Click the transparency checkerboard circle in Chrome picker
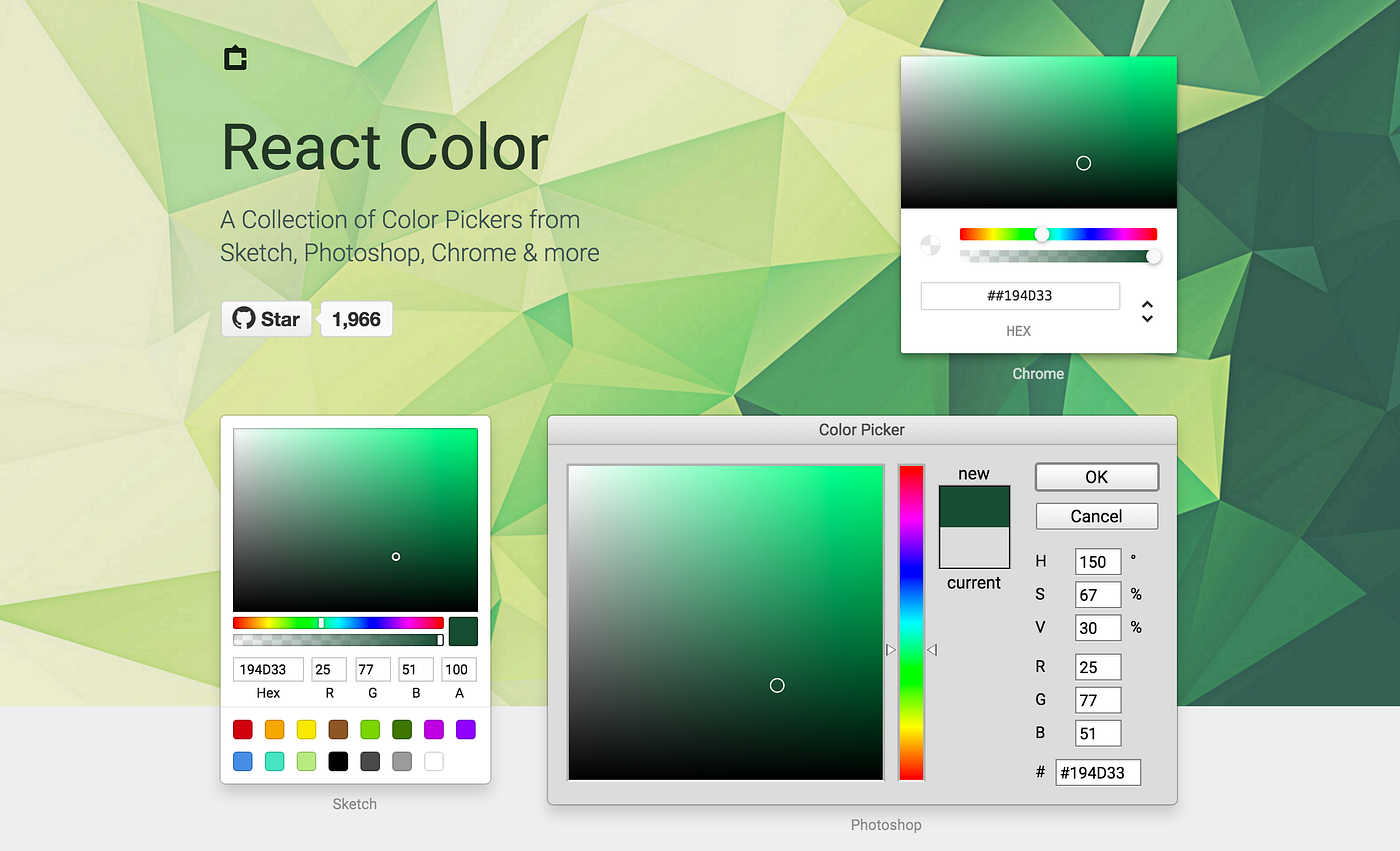Image resolution: width=1400 pixels, height=851 pixels. [930, 245]
